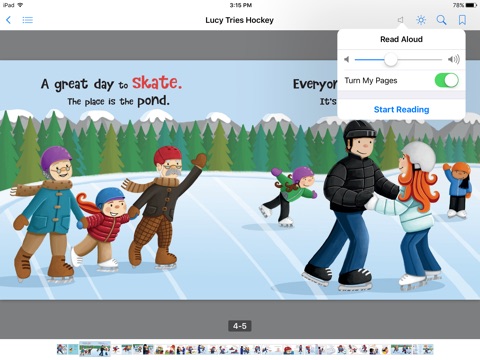Toggle the Turn My Pages switch off
The image size is (480, 360).
point(447,80)
